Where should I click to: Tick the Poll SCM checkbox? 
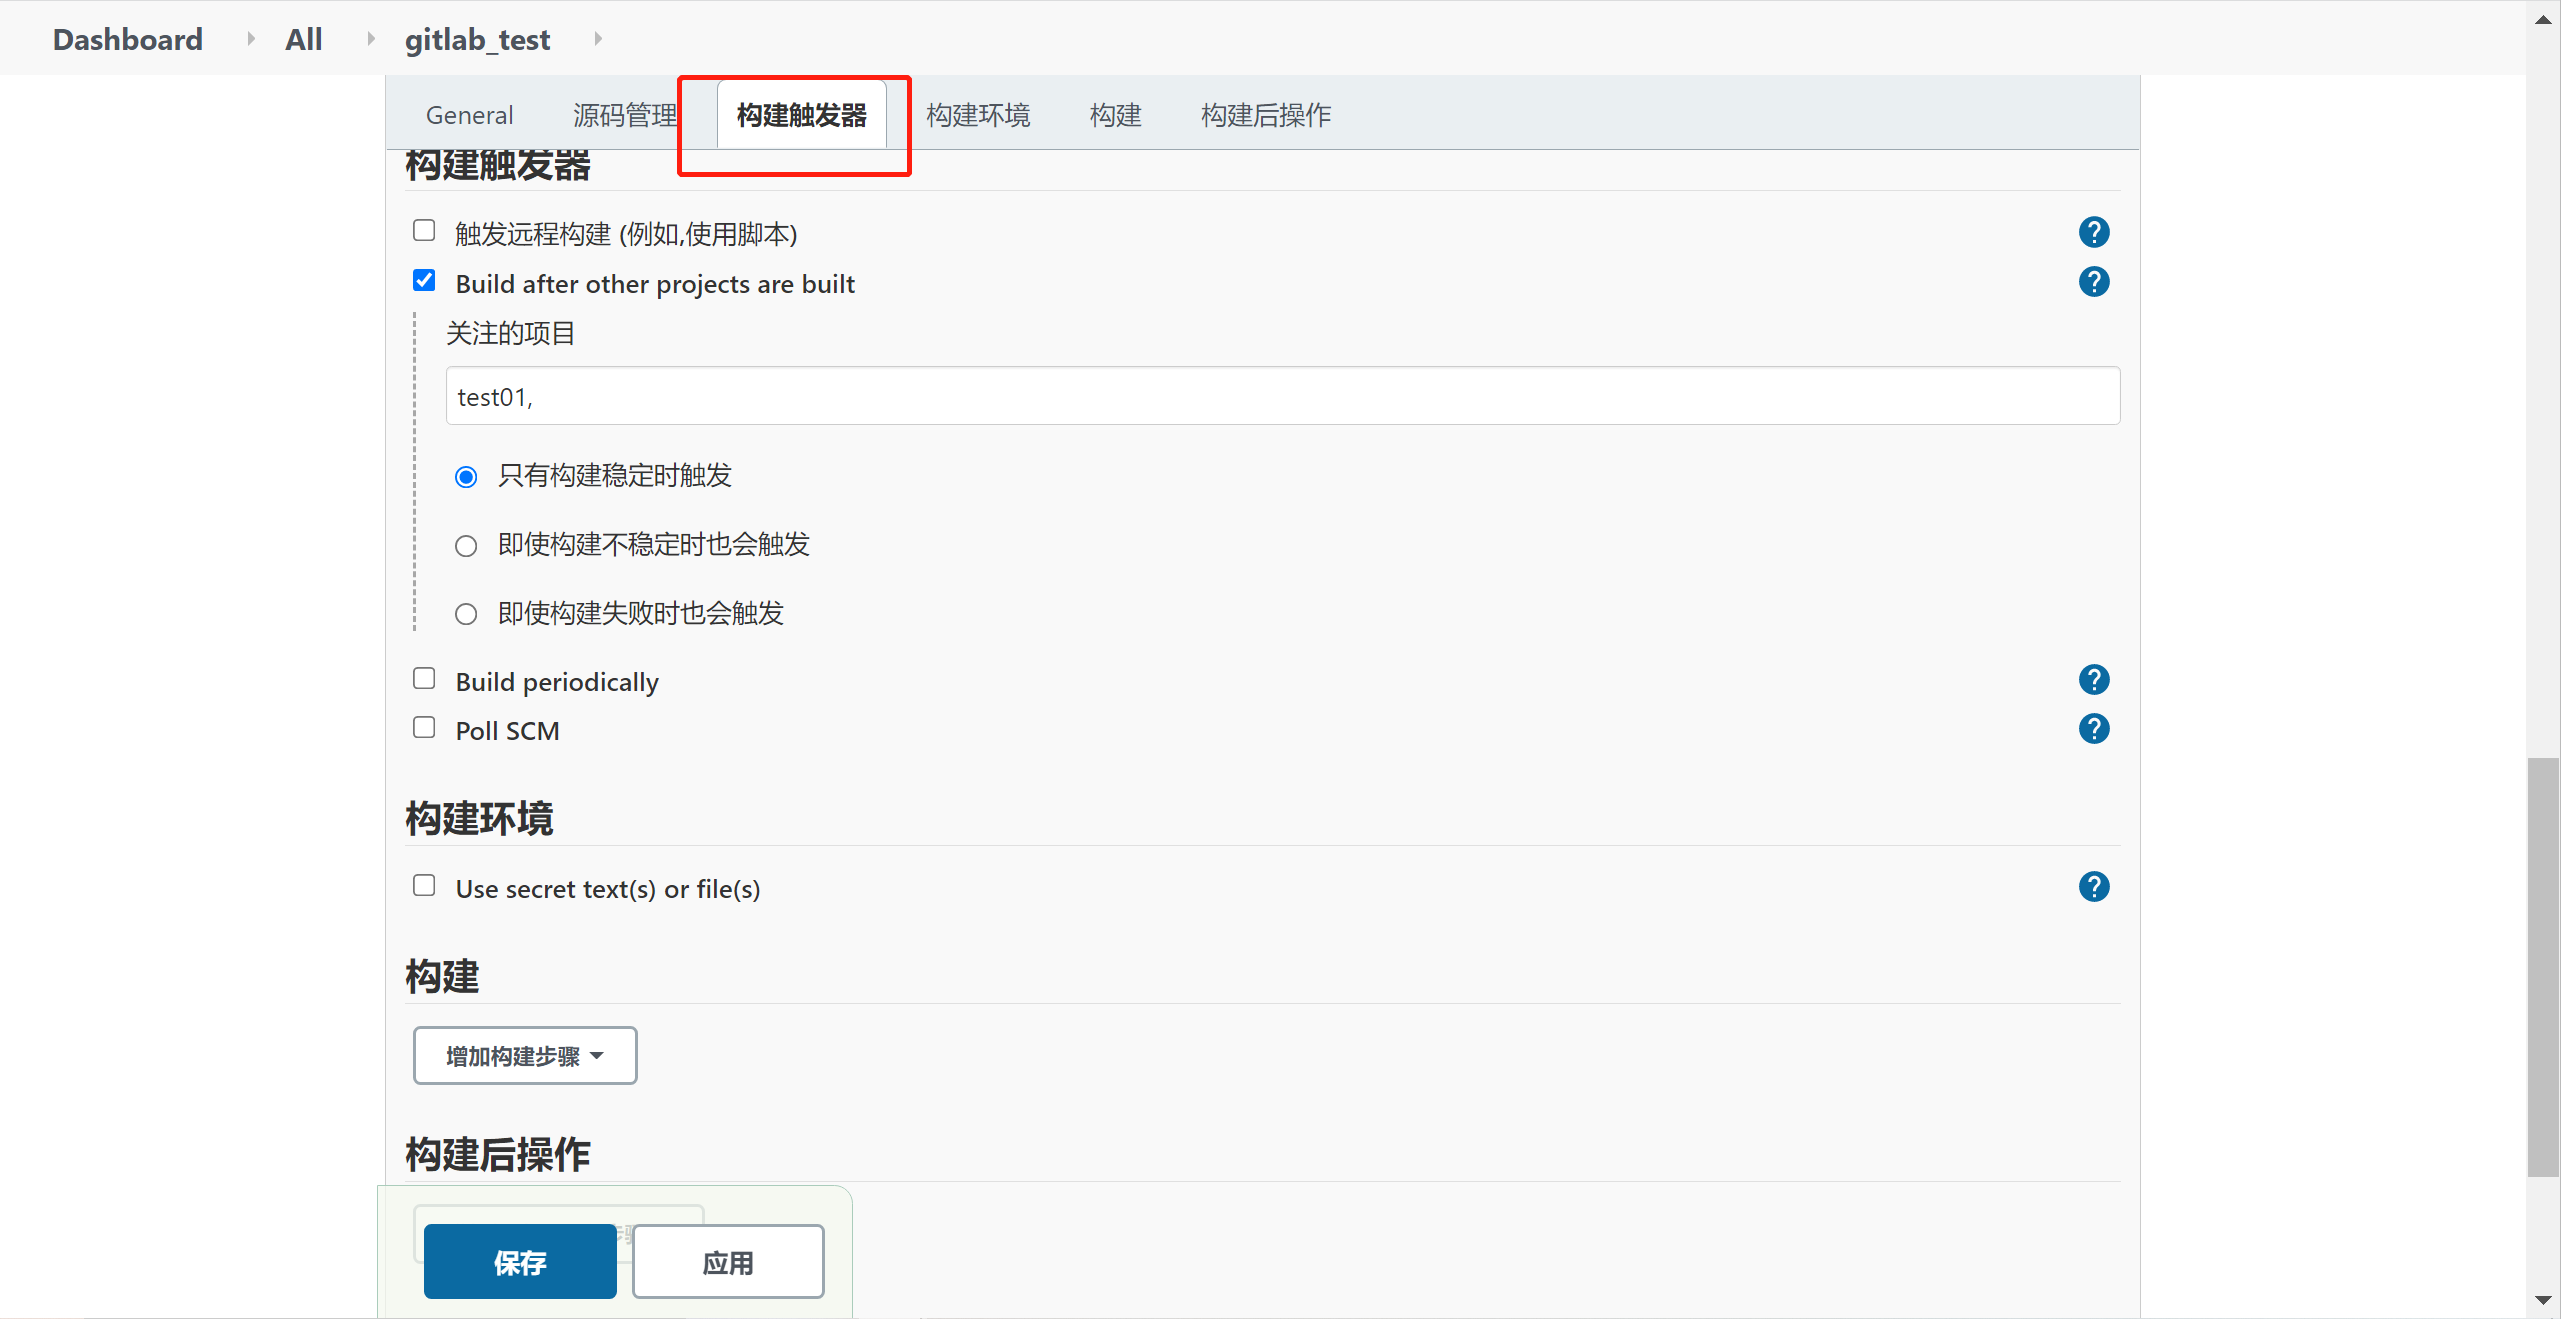(x=424, y=728)
